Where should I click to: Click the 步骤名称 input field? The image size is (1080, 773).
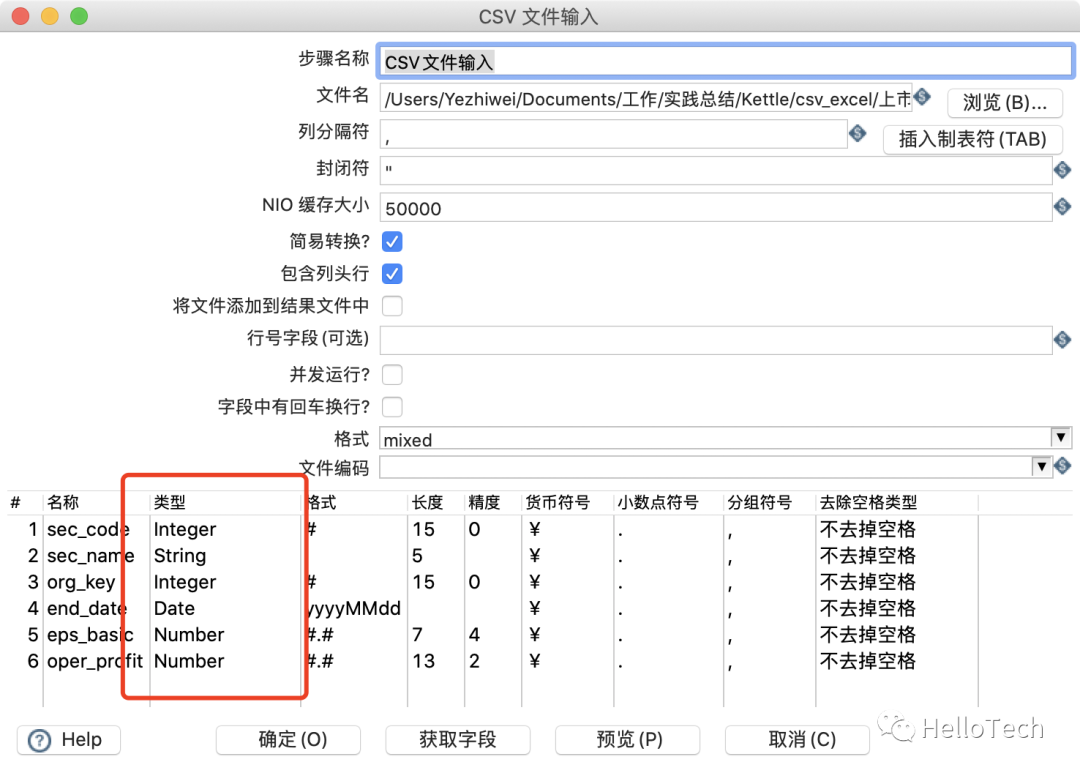click(726, 61)
